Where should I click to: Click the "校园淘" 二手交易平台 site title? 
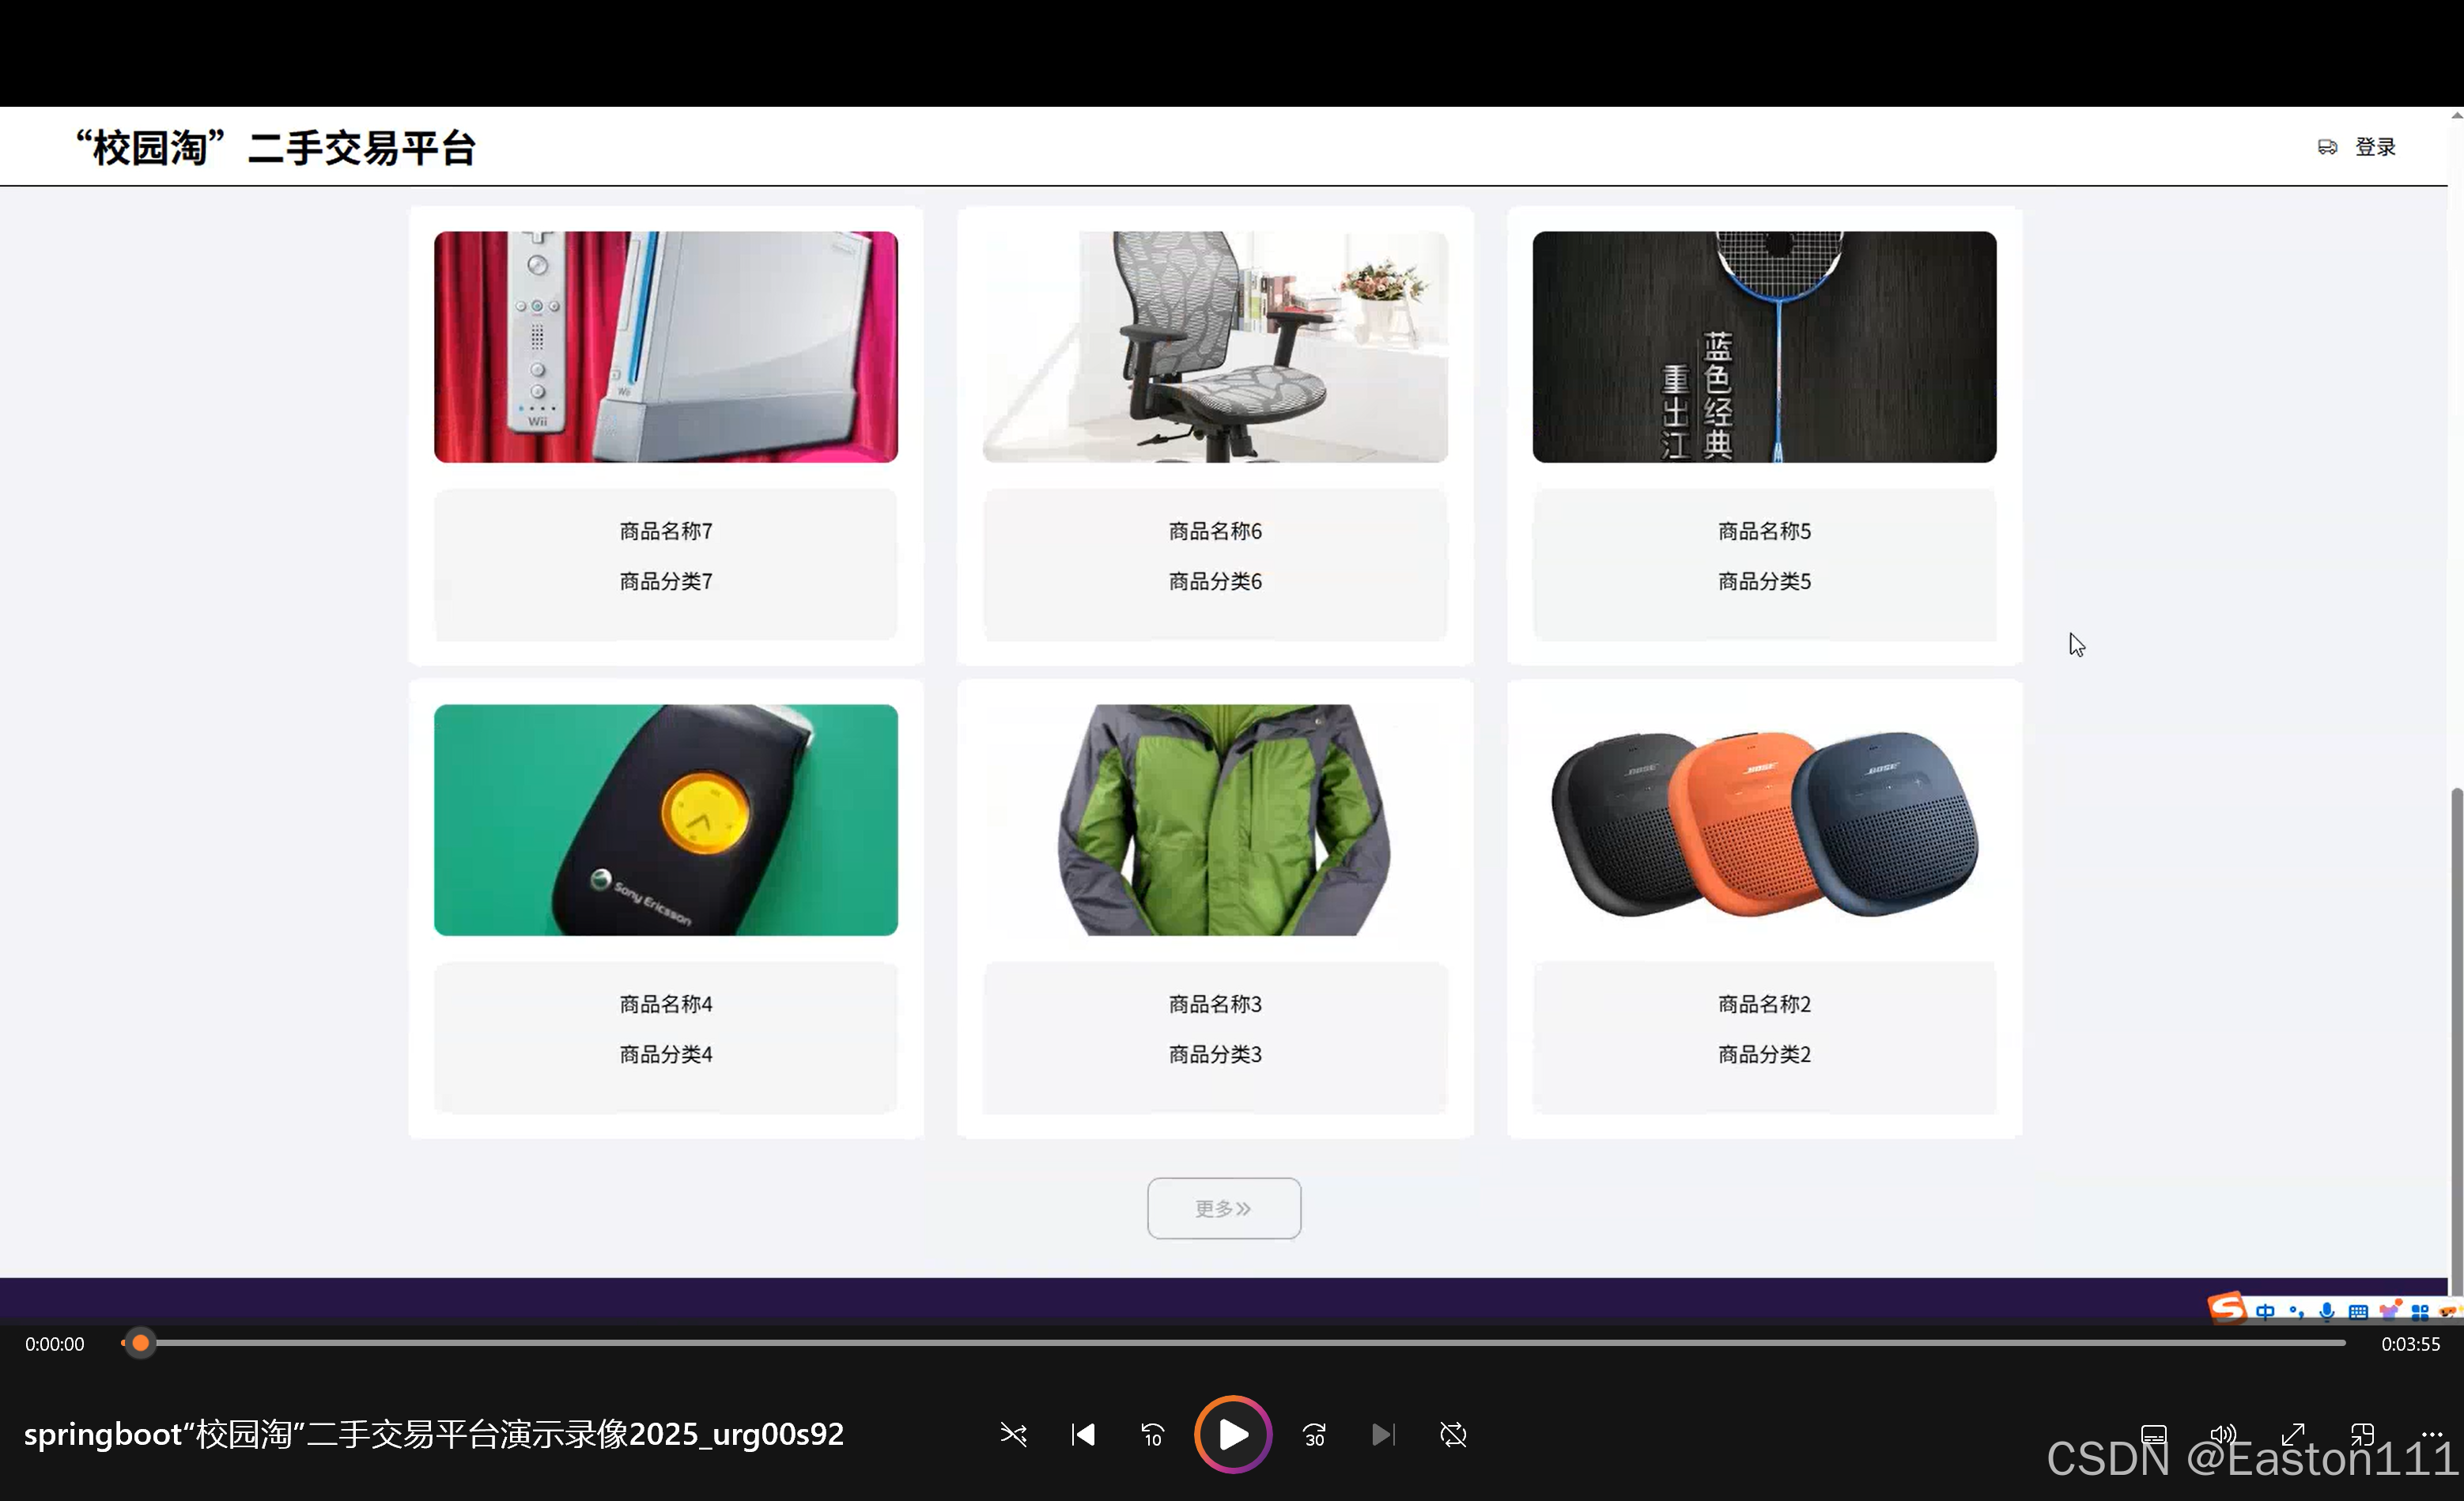(x=276, y=148)
